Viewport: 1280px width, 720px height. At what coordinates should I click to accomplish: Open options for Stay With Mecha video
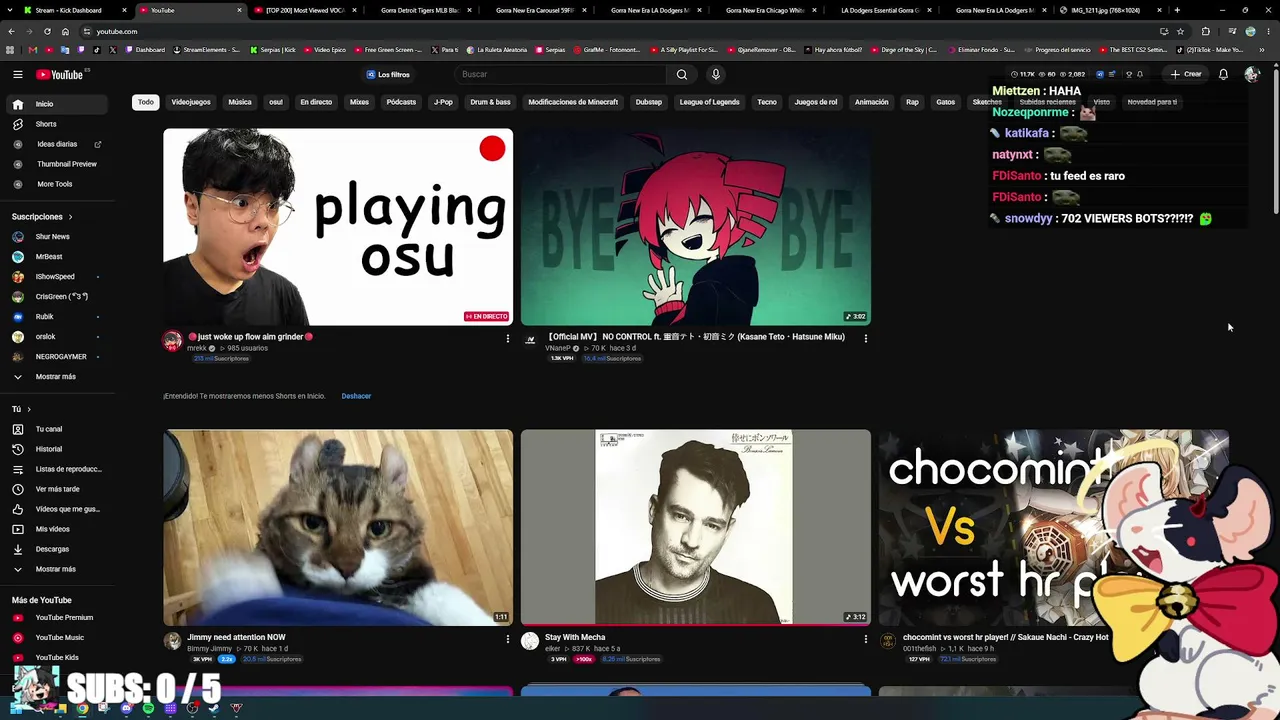tap(865, 638)
